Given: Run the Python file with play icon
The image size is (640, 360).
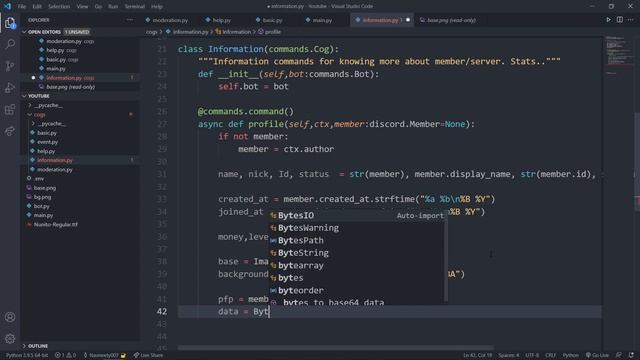Looking at the screenshot, I should 608,20.
